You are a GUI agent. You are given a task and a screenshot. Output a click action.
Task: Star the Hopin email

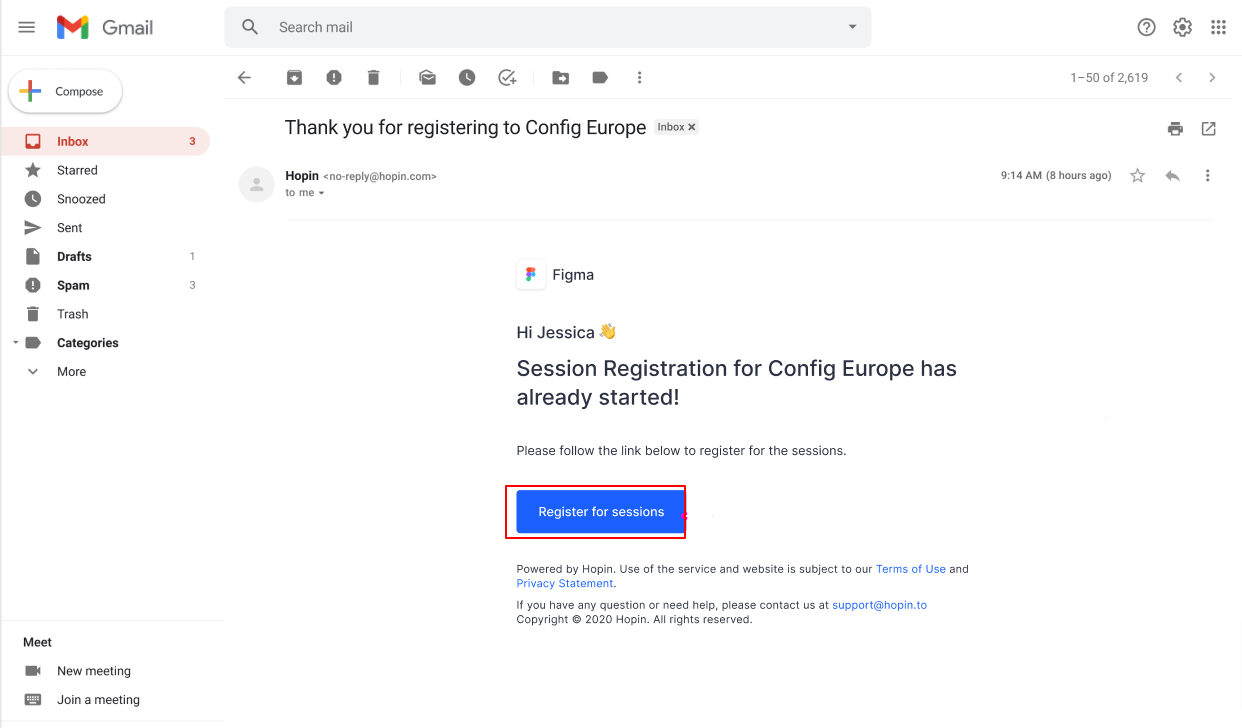tap(1137, 176)
